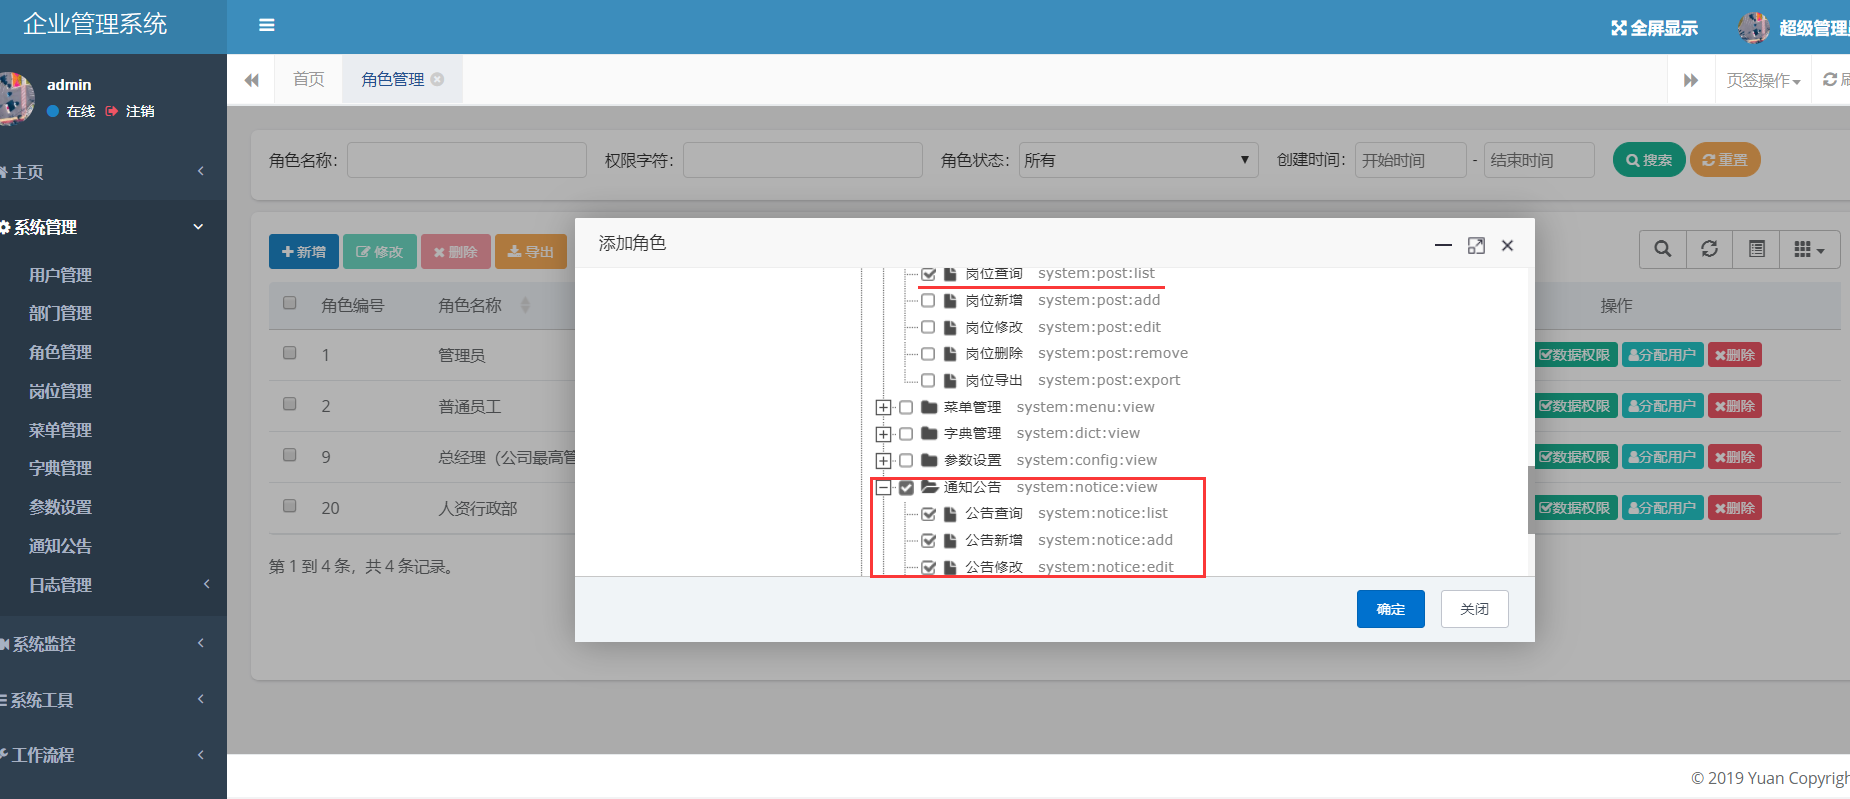Viewport: 1850px width, 799px height.
Task: Click the fullscreen display icon
Action: click(x=1619, y=28)
